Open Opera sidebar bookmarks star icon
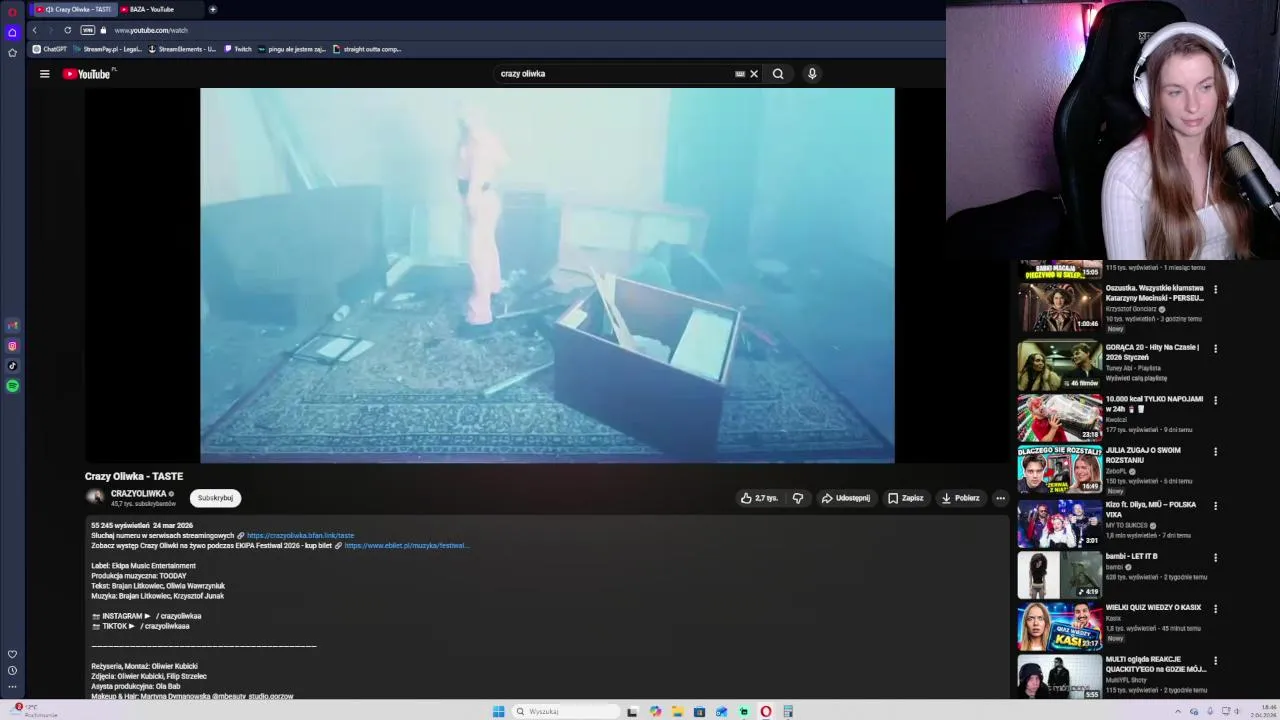This screenshot has width=1280, height=720. (x=12, y=52)
